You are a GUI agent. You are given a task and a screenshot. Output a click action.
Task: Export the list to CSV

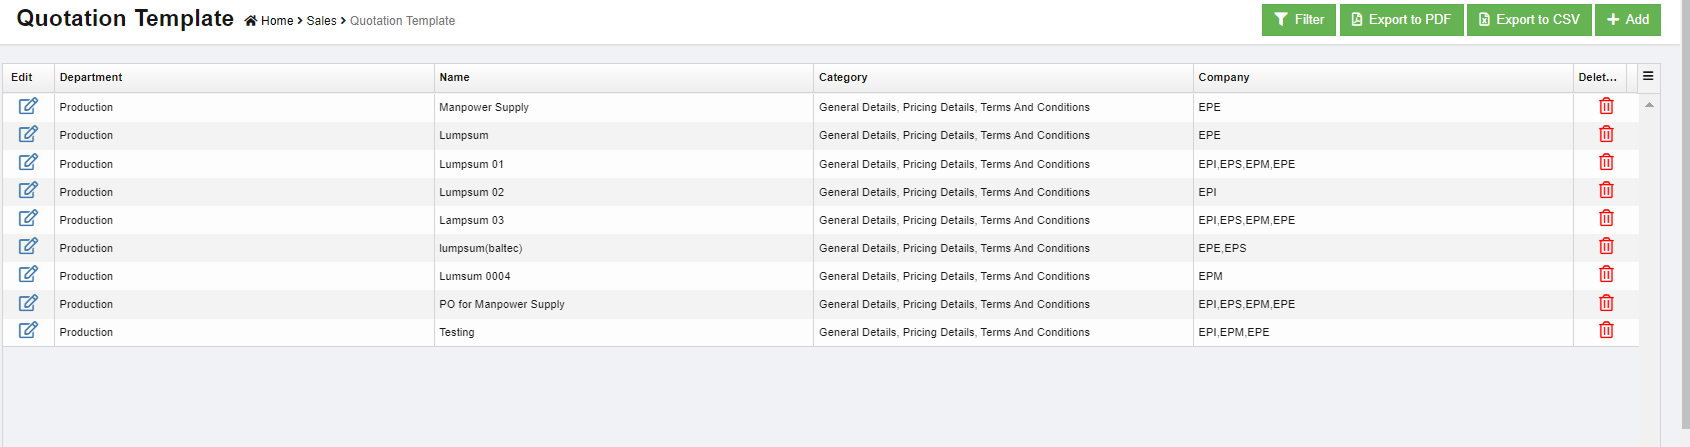pyautogui.click(x=1529, y=20)
